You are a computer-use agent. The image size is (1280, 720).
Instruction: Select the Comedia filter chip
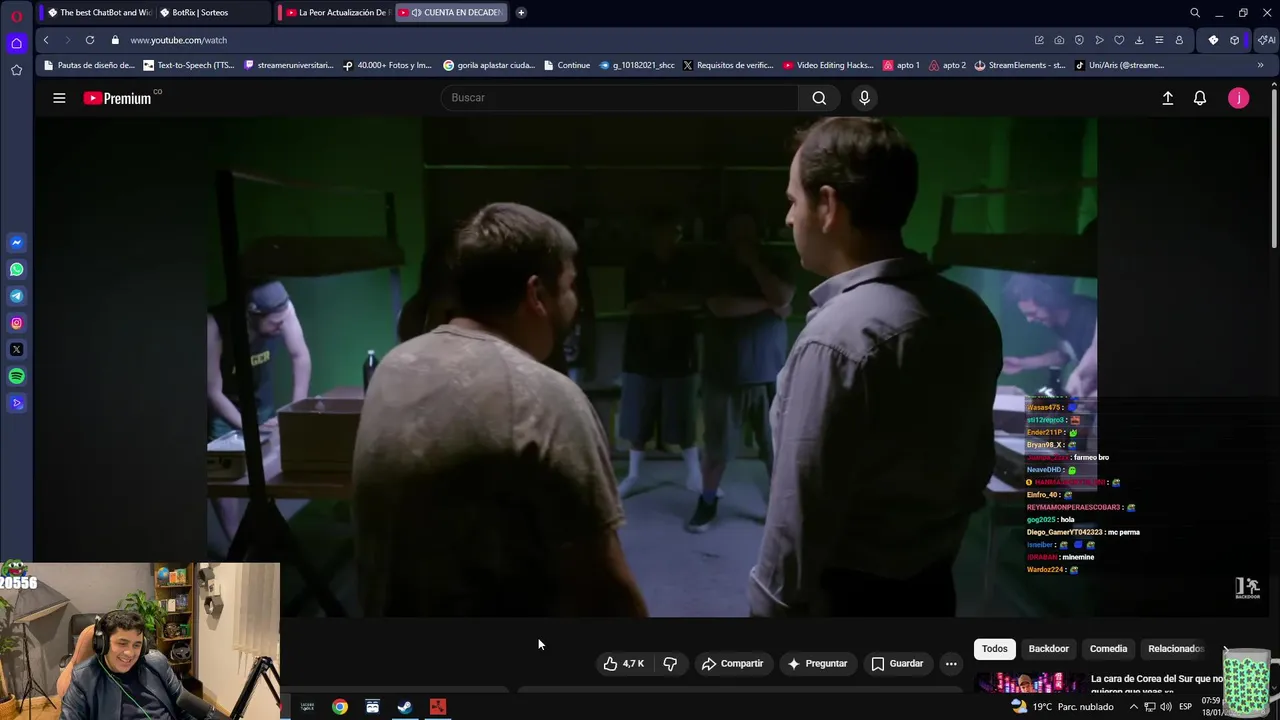coord(1108,649)
